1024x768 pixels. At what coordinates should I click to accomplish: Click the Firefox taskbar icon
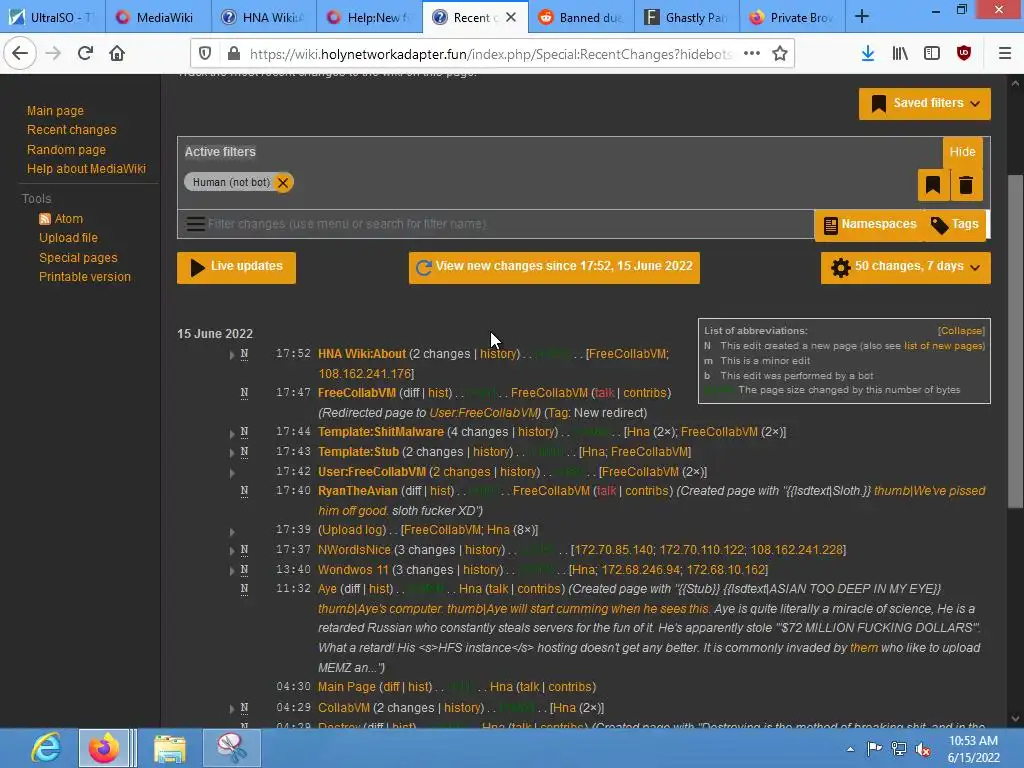pyautogui.click(x=104, y=748)
